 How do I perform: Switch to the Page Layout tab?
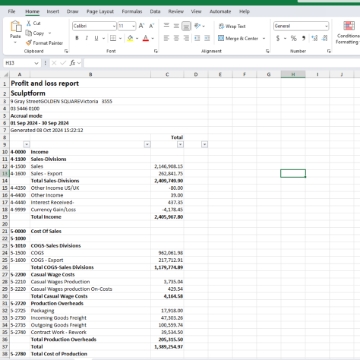click(100, 11)
